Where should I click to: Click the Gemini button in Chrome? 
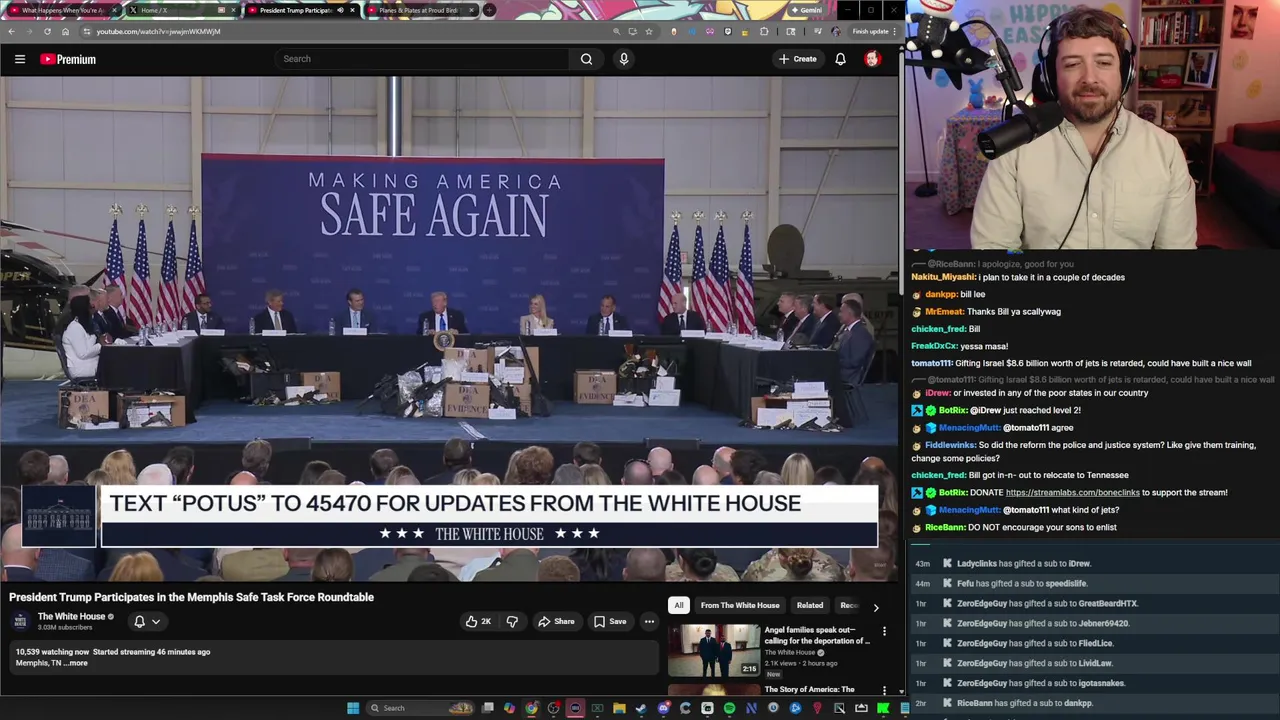(806, 10)
